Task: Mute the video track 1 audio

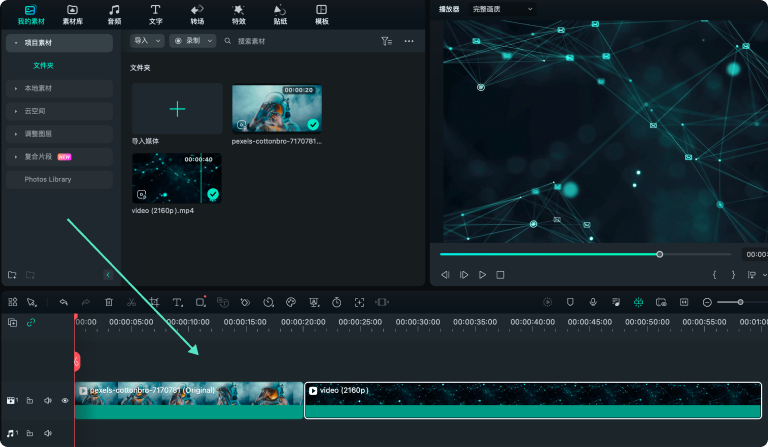Action: pyautogui.click(x=48, y=400)
